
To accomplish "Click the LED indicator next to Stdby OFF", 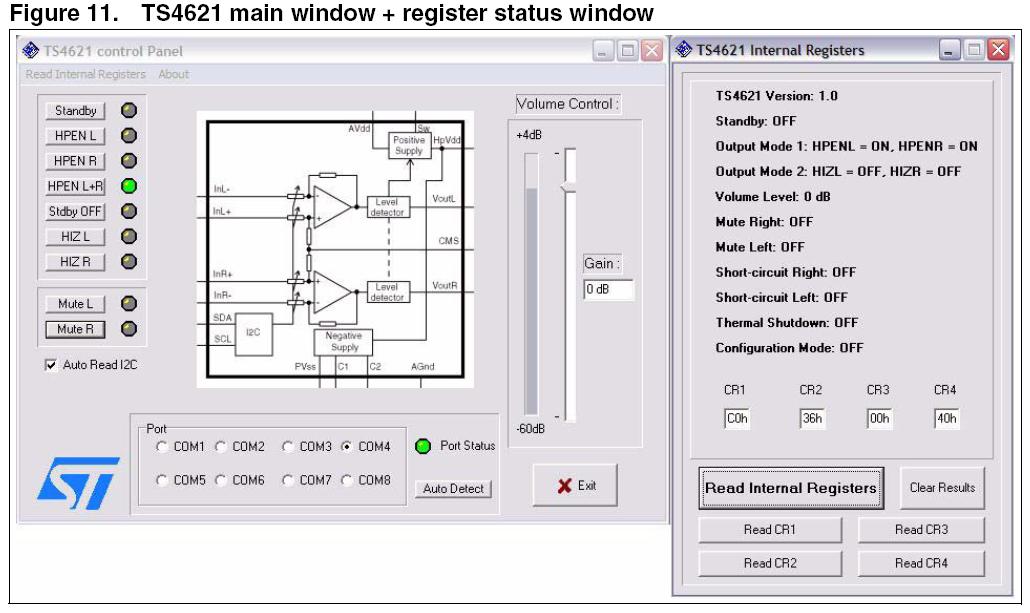I will pos(129,211).
